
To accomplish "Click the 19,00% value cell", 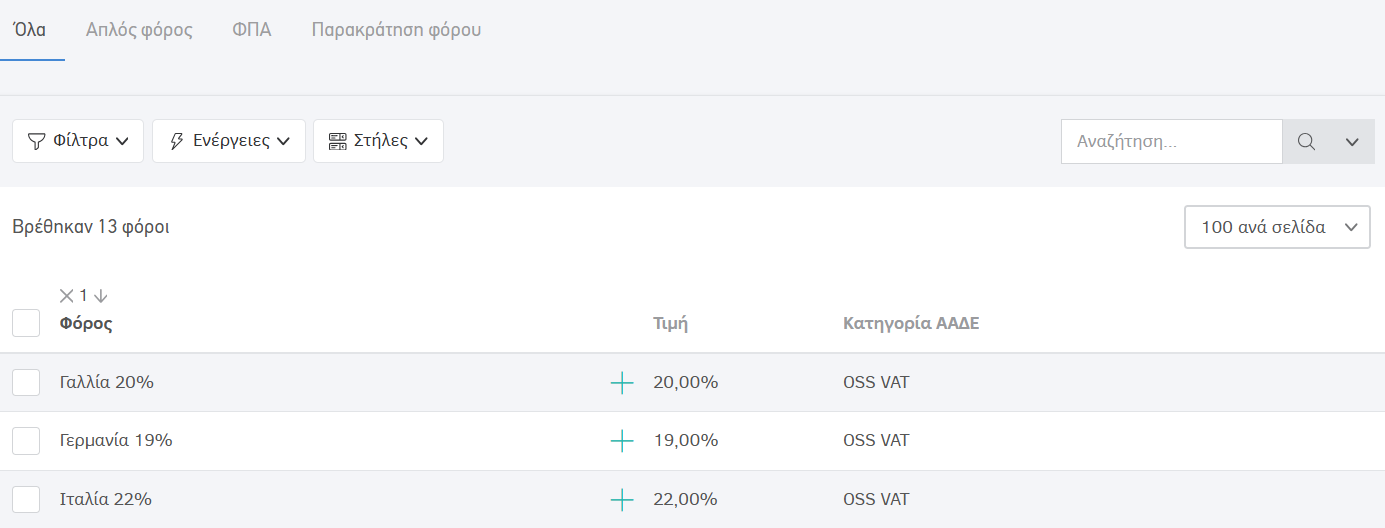I will click(686, 440).
